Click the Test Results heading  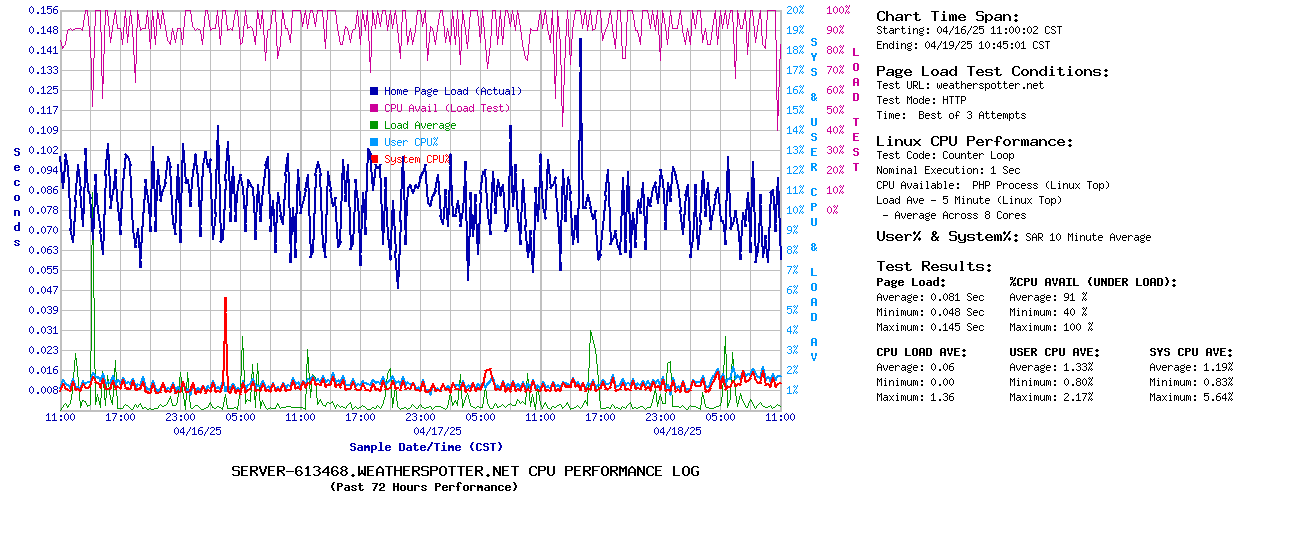click(934, 266)
